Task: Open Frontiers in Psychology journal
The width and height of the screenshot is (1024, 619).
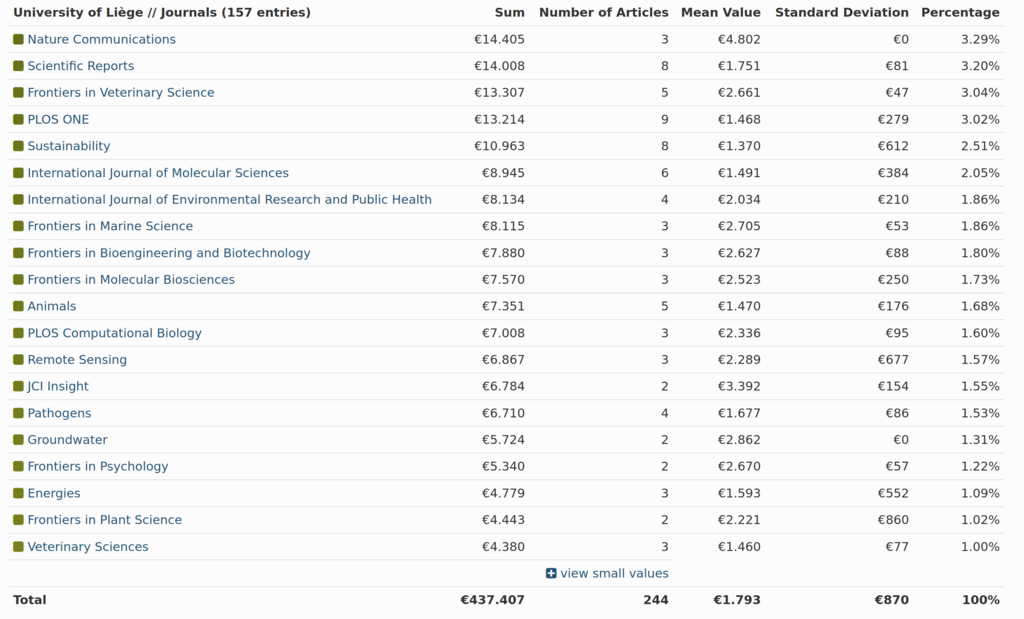Action: pyautogui.click(x=98, y=467)
